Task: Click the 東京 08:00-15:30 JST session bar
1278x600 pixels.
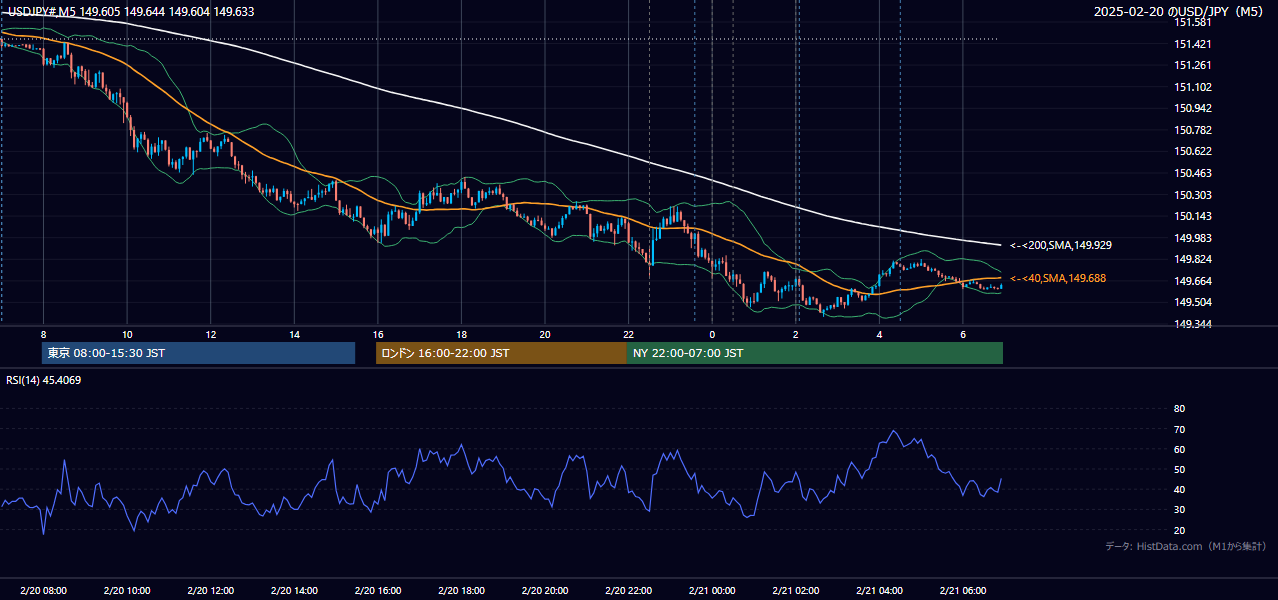Action: click(198, 353)
